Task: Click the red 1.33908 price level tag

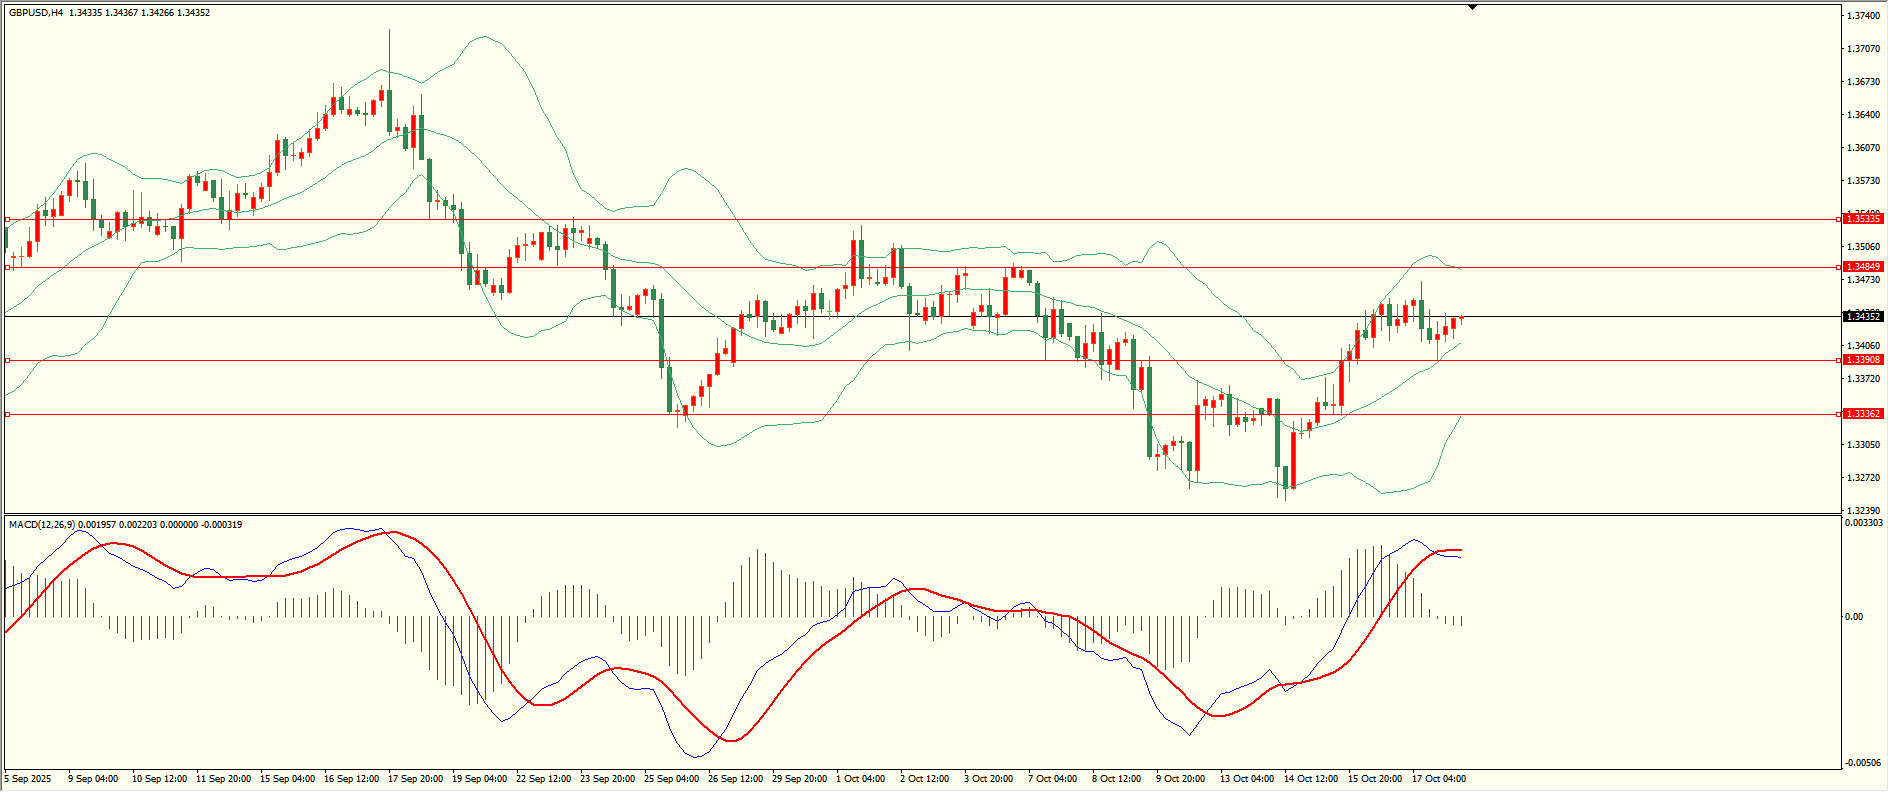Action: [1863, 360]
